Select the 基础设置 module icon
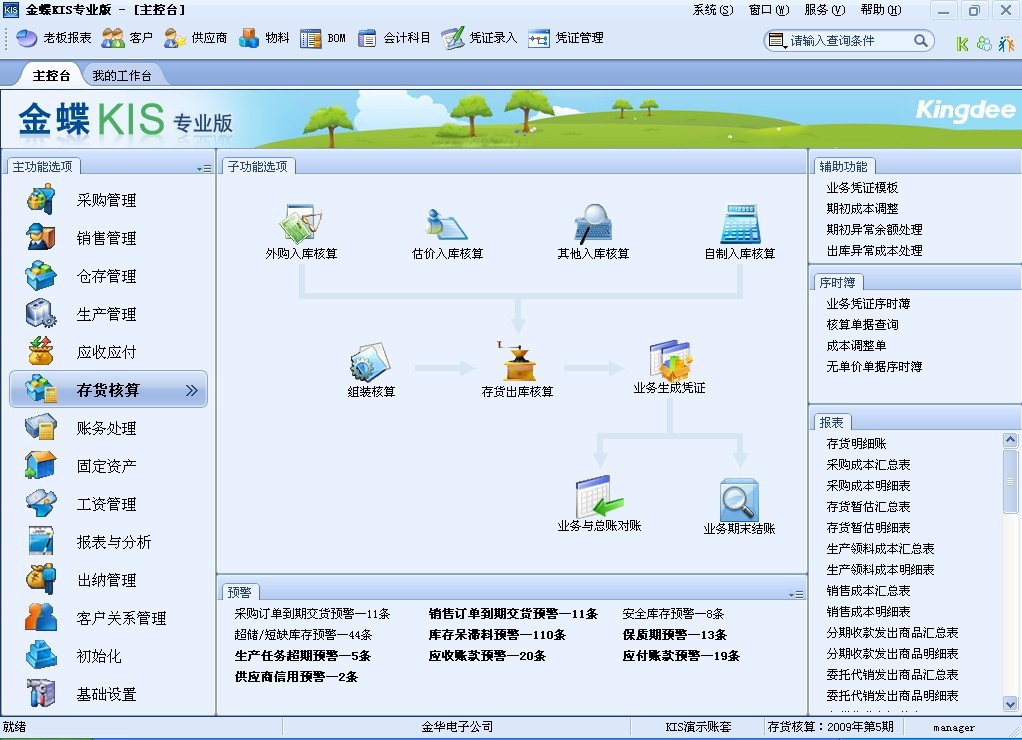 [40, 692]
